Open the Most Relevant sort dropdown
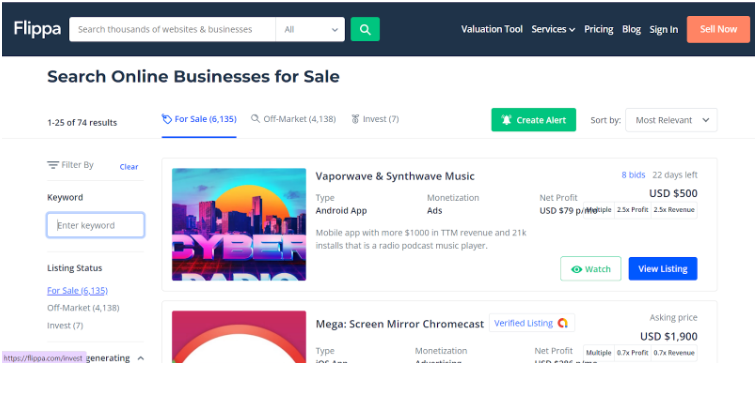This screenshot has width=755, height=395. (671, 120)
